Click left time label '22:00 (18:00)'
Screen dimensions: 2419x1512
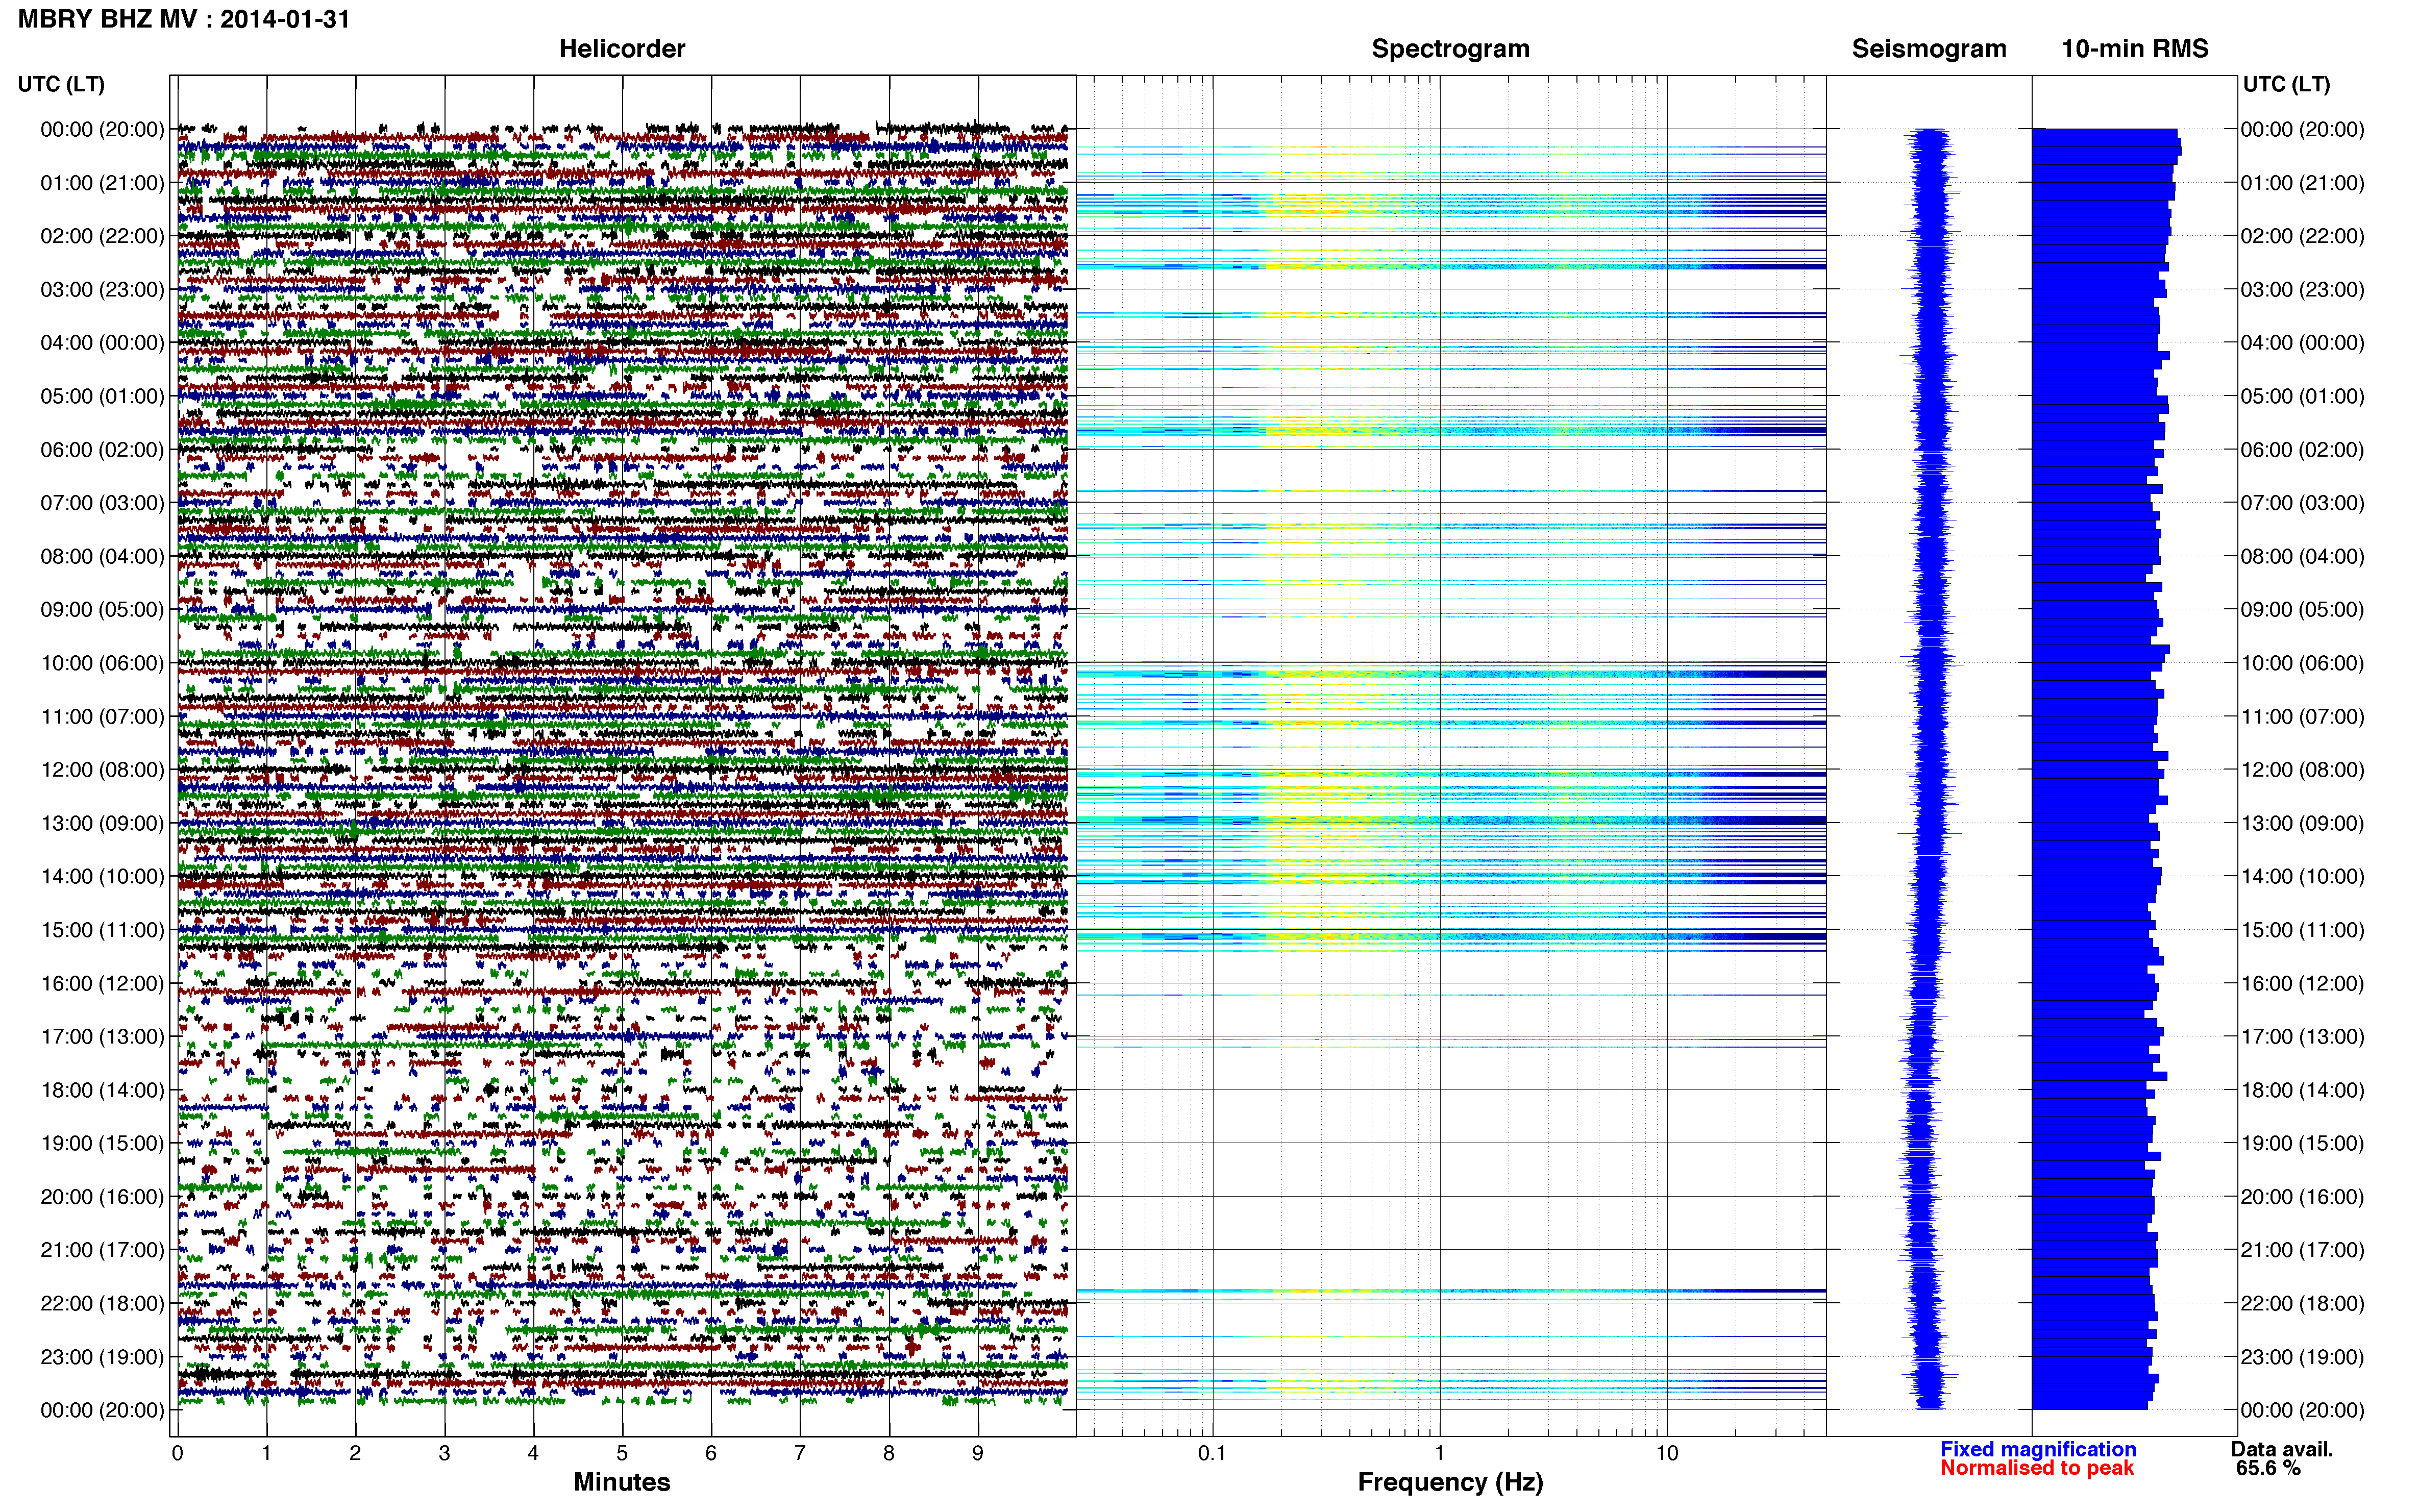(102, 1303)
